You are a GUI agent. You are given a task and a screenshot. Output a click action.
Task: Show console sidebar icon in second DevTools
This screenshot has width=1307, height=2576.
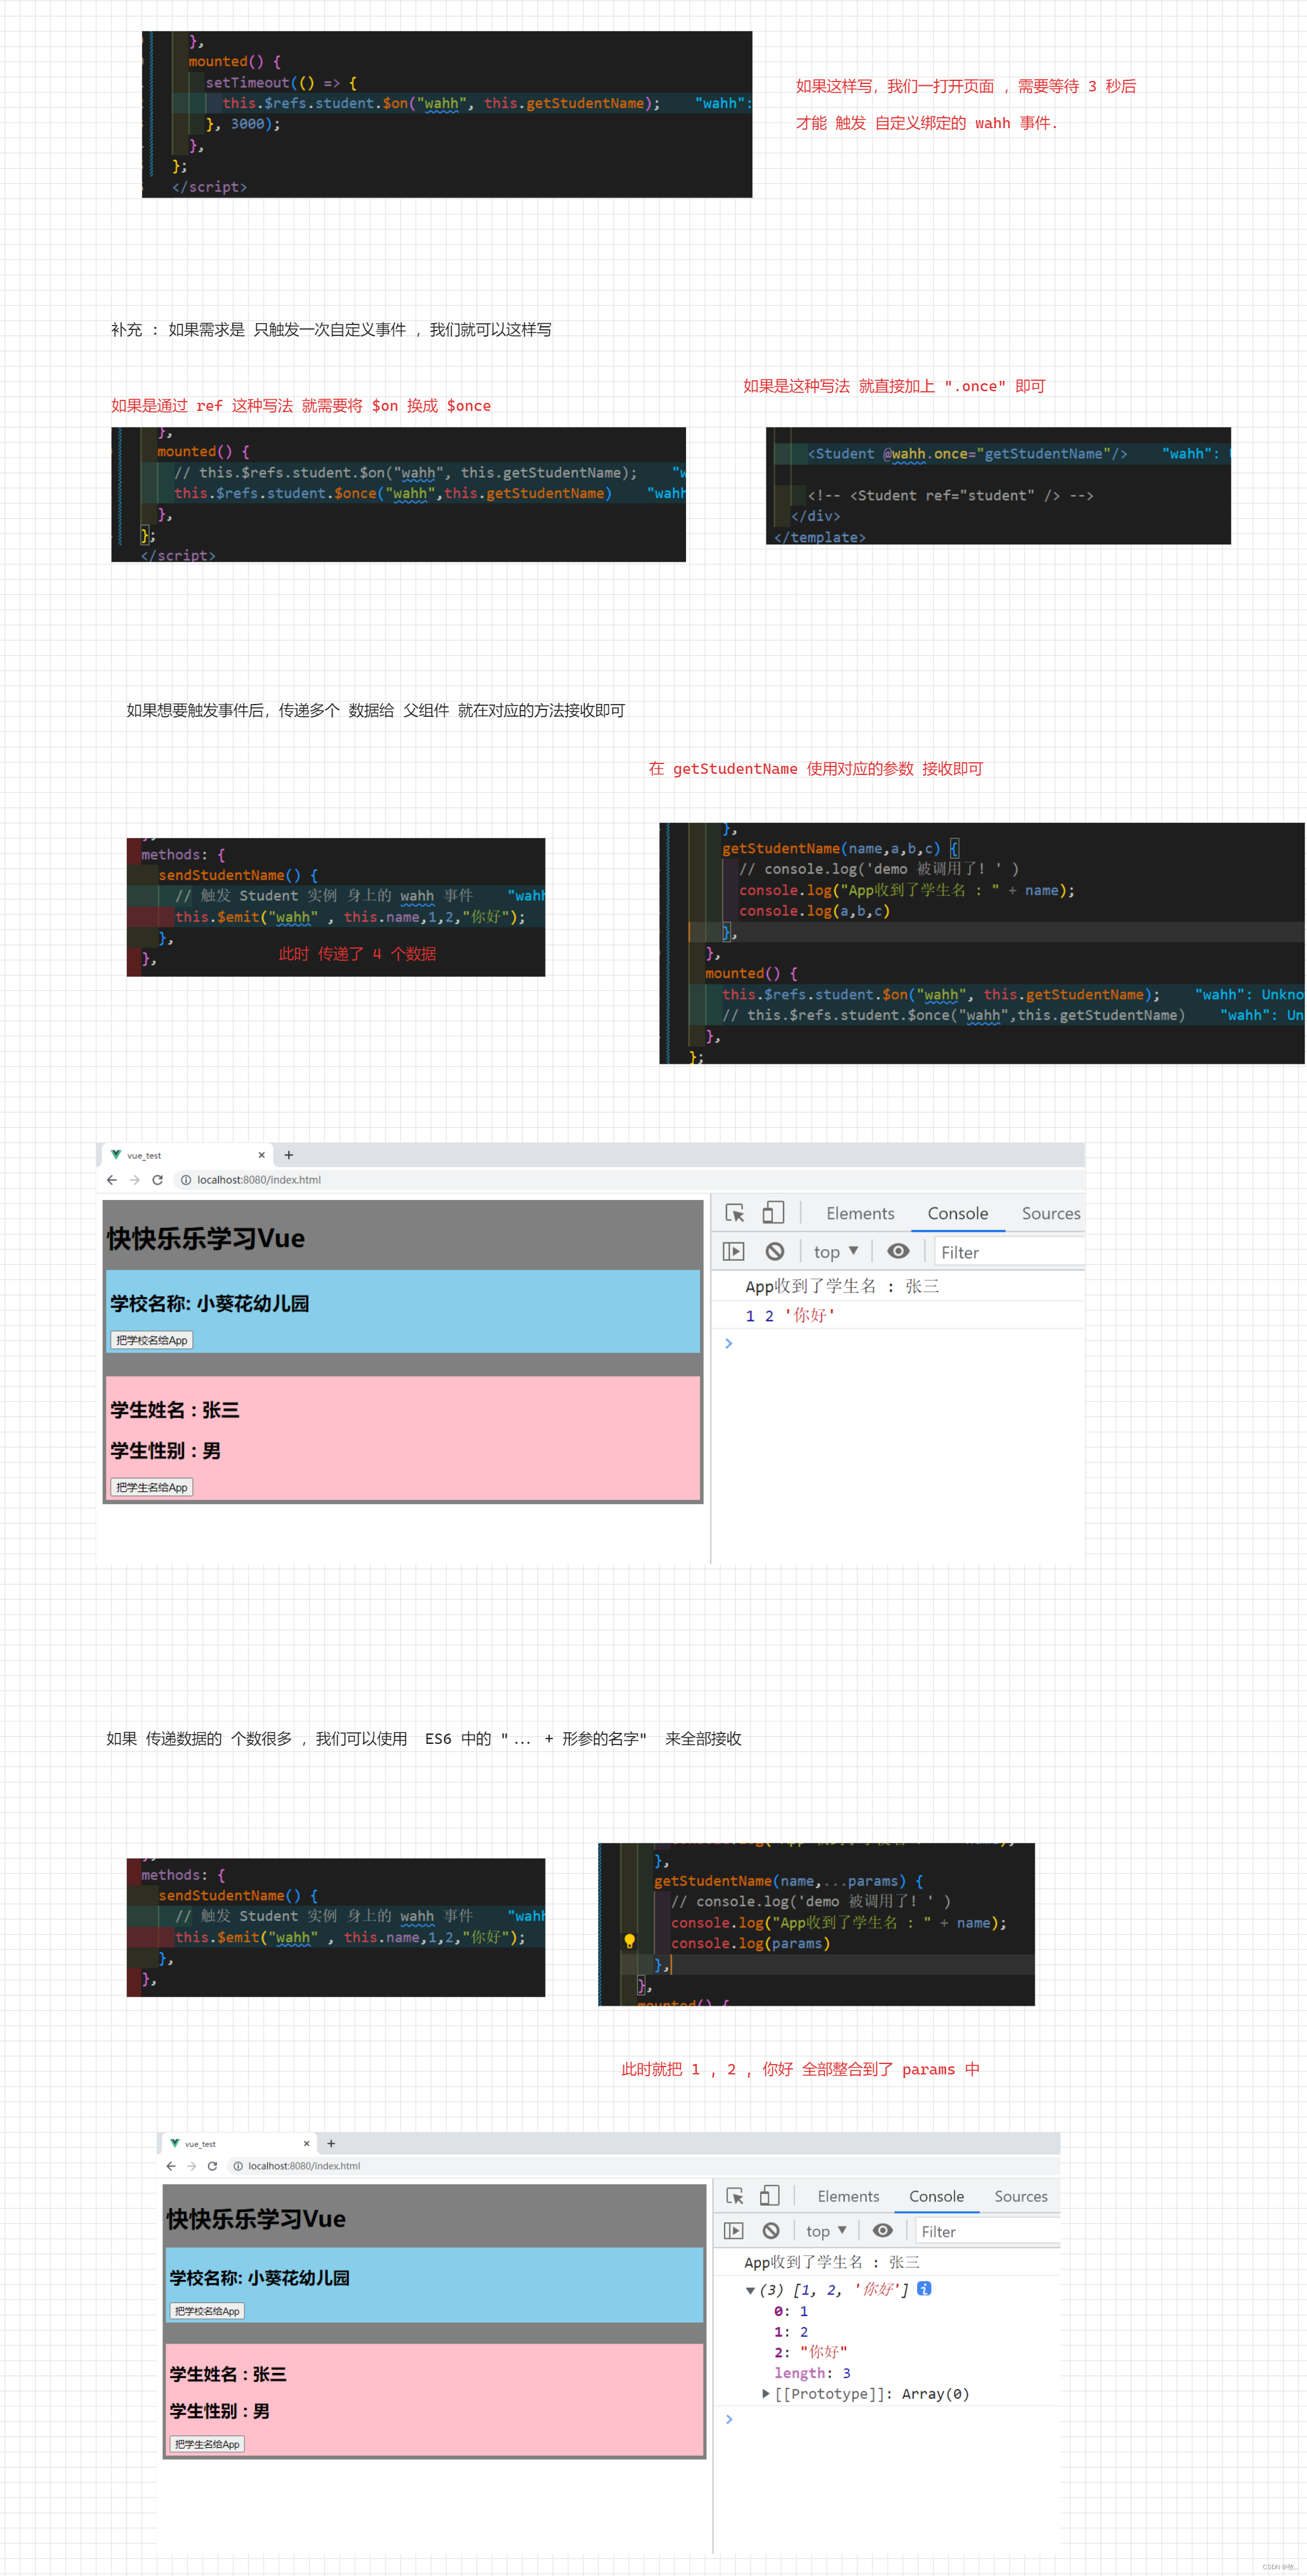point(734,2231)
